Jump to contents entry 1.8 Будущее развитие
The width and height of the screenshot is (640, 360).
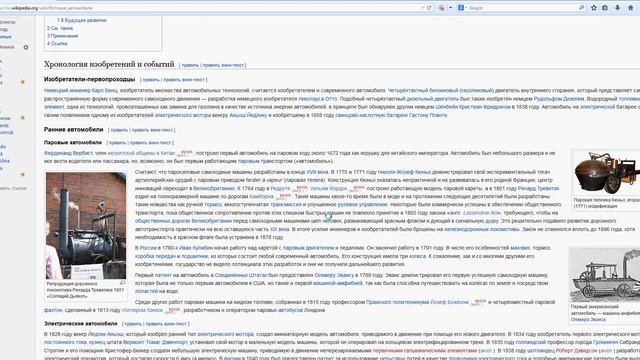click(82, 20)
